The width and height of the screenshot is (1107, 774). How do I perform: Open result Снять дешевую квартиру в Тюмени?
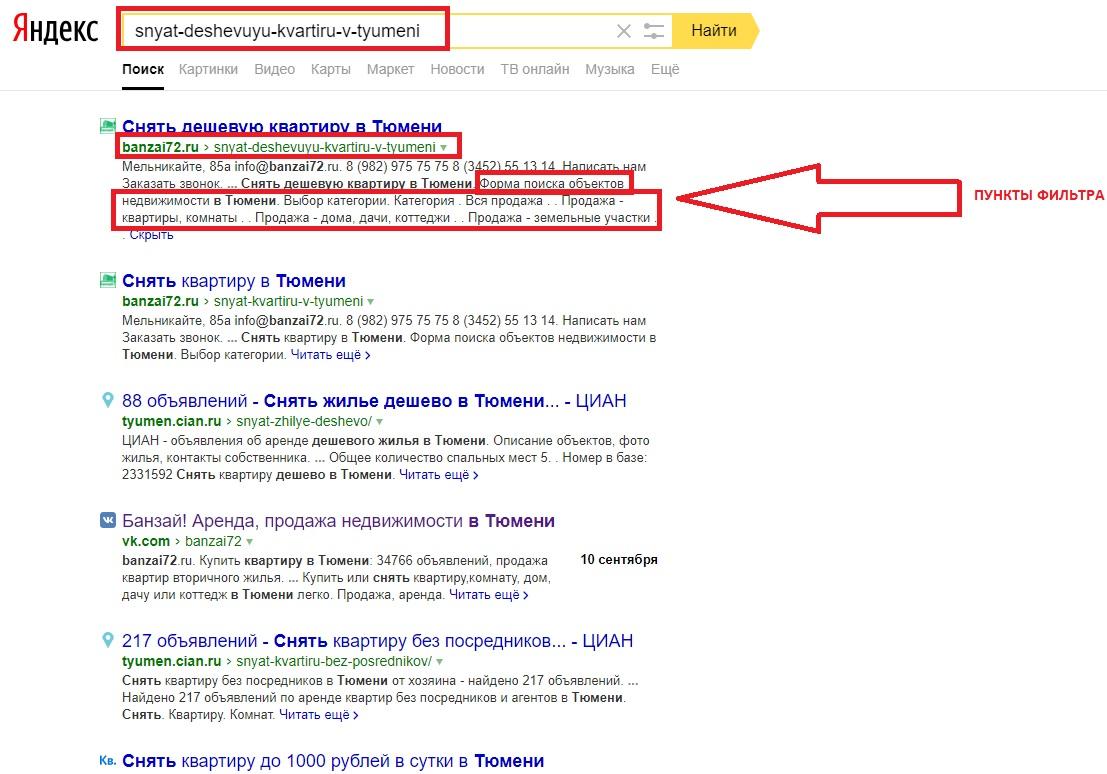tap(282, 126)
